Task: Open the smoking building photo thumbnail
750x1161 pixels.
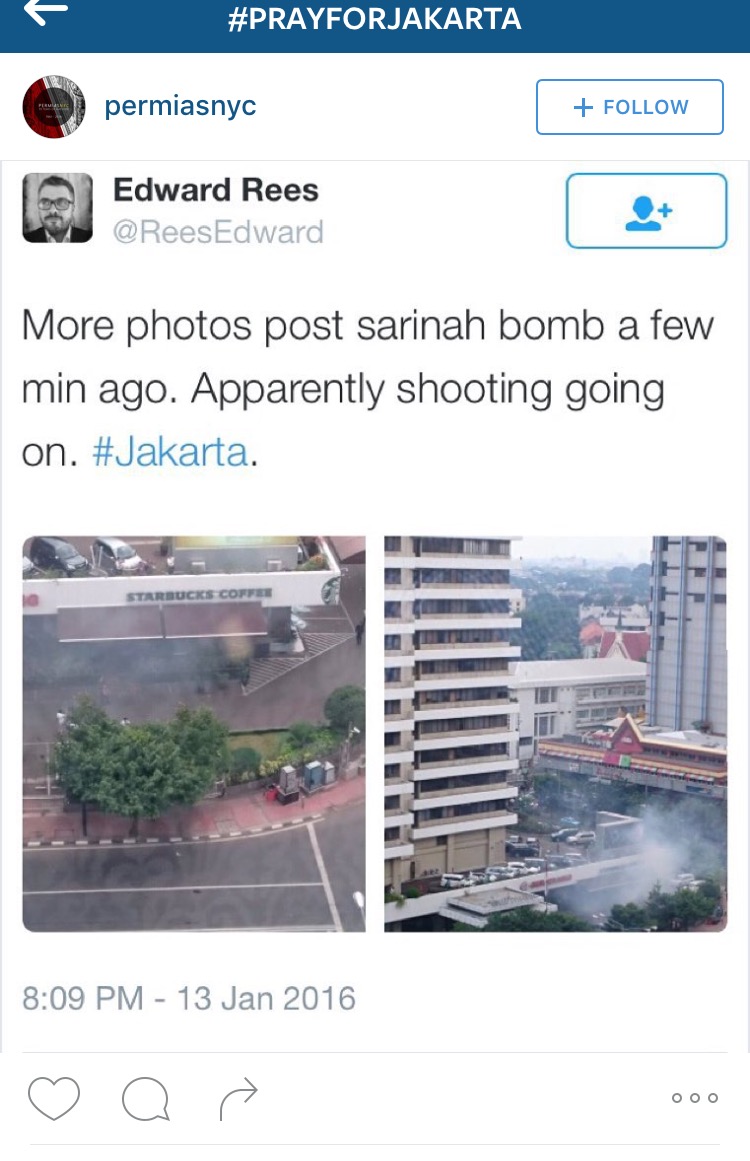Action: pyautogui.click(x=555, y=734)
